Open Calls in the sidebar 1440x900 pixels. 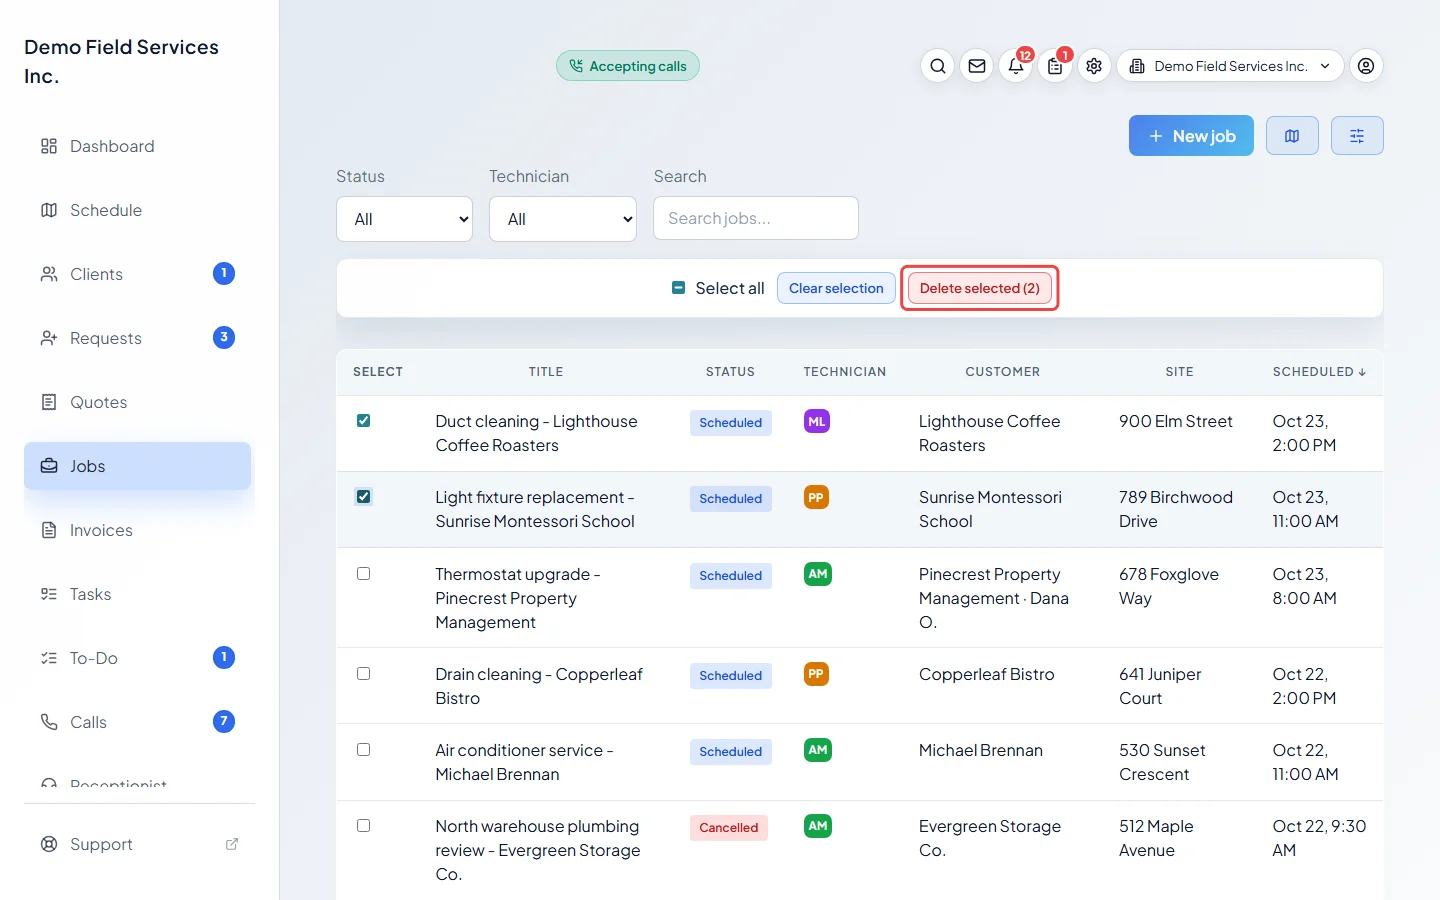pyautogui.click(x=137, y=722)
